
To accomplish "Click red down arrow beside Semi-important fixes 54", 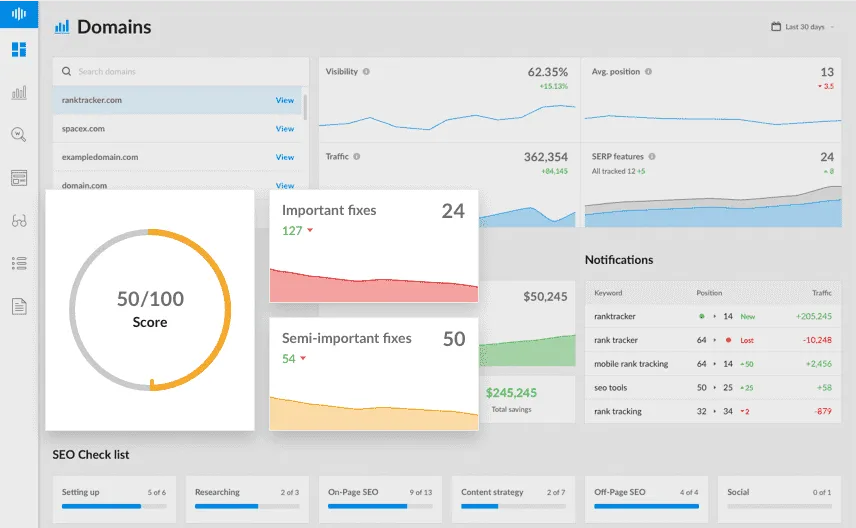I will click(303, 358).
